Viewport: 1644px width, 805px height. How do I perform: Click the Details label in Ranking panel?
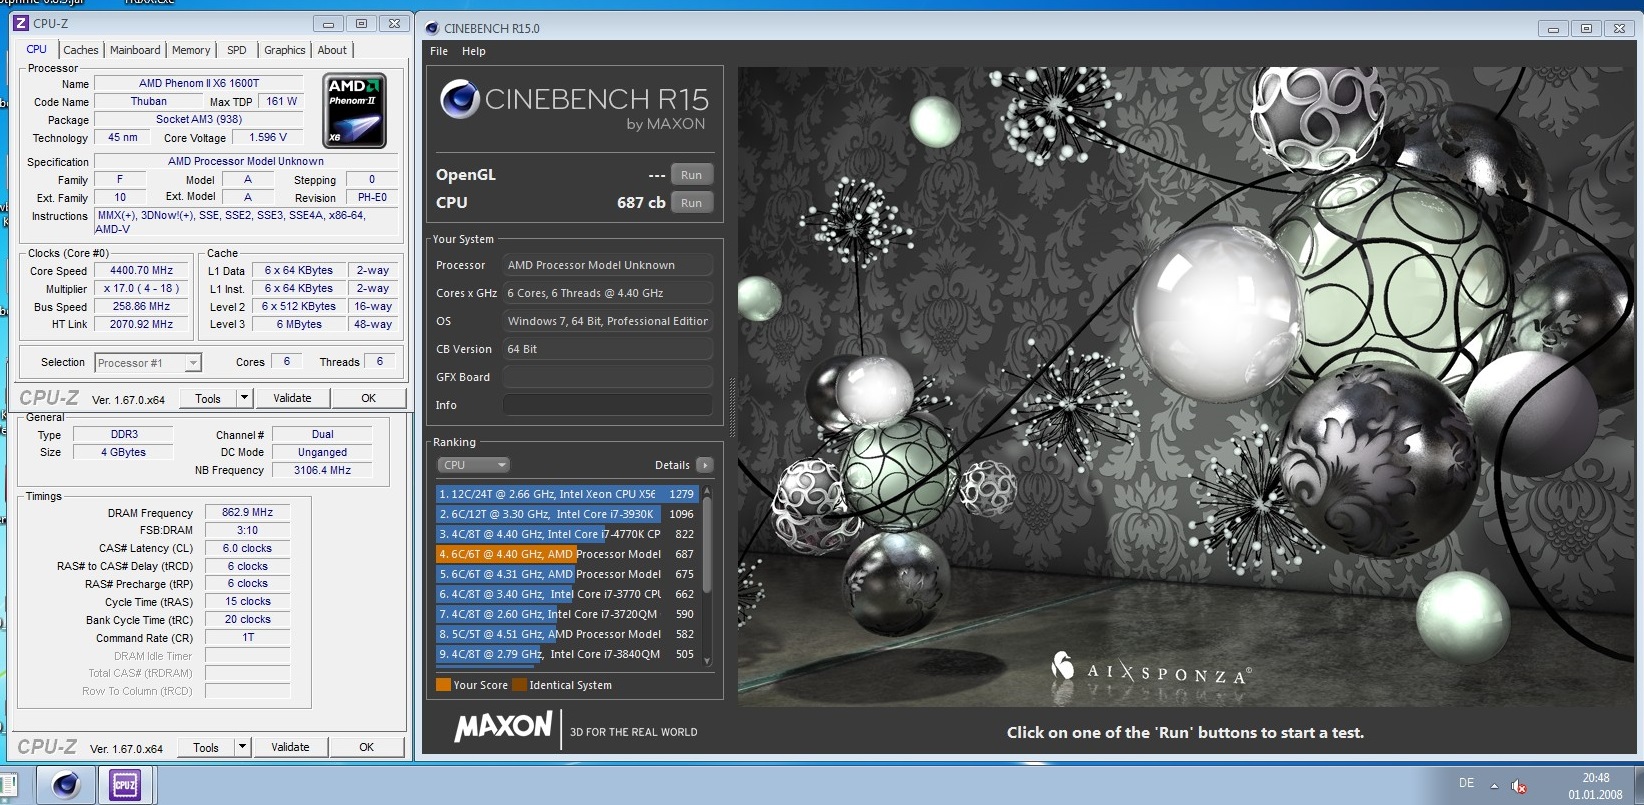pyautogui.click(x=672, y=465)
